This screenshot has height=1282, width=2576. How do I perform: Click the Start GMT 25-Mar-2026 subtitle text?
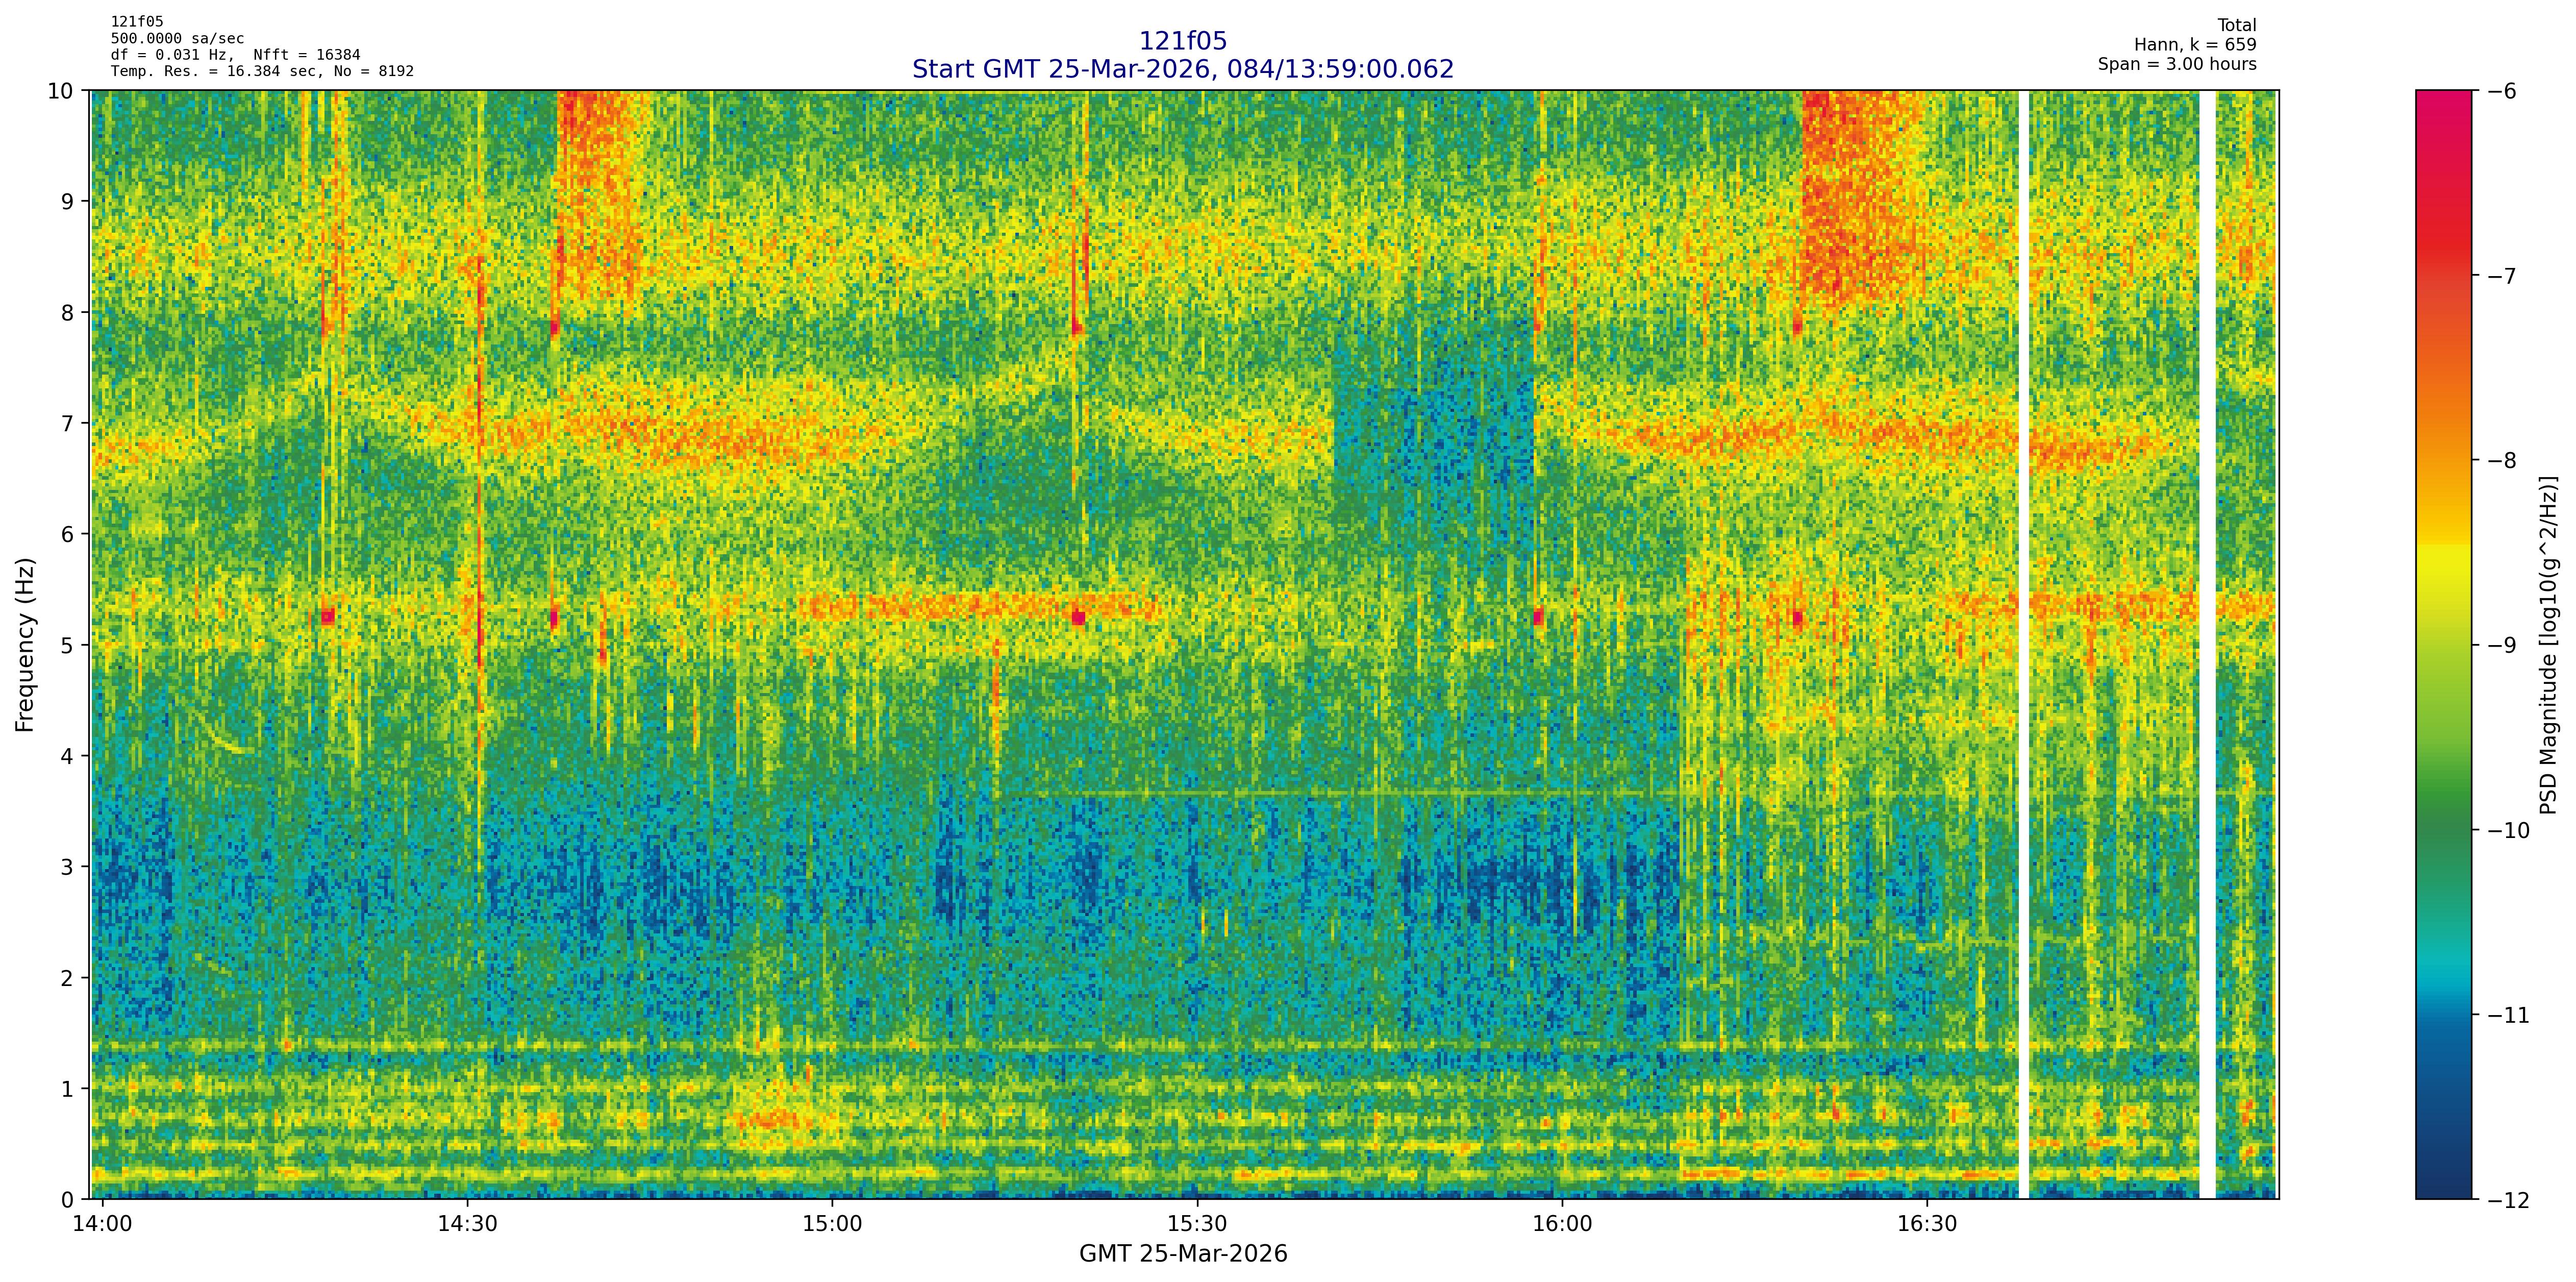(1182, 69)
